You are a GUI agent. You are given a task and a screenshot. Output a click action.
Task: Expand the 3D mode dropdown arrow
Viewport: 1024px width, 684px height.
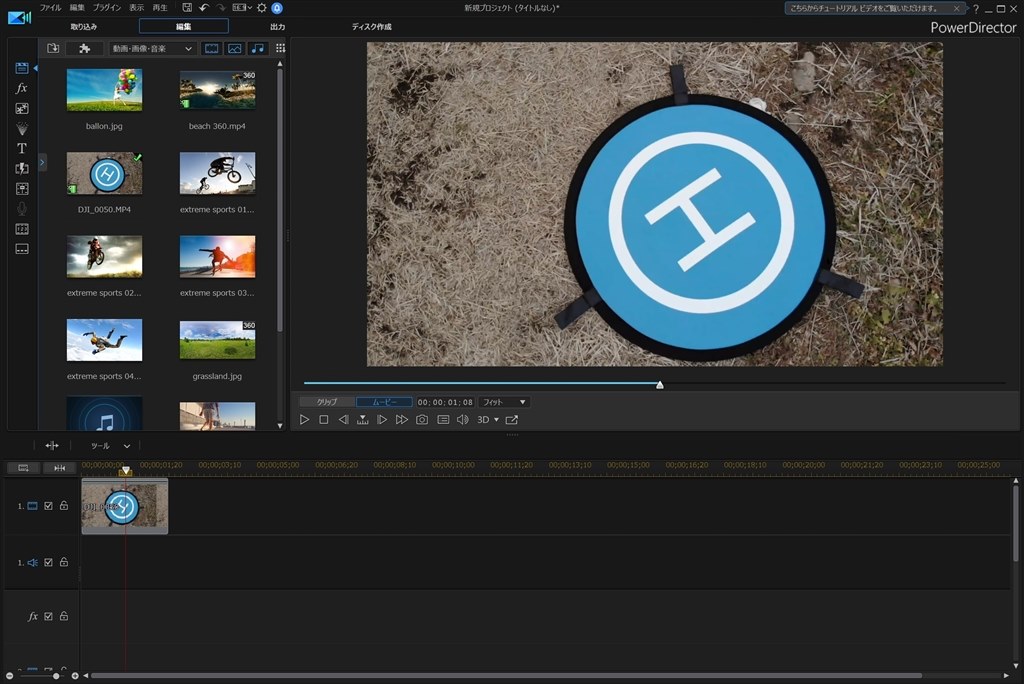(x=496, y=419)
